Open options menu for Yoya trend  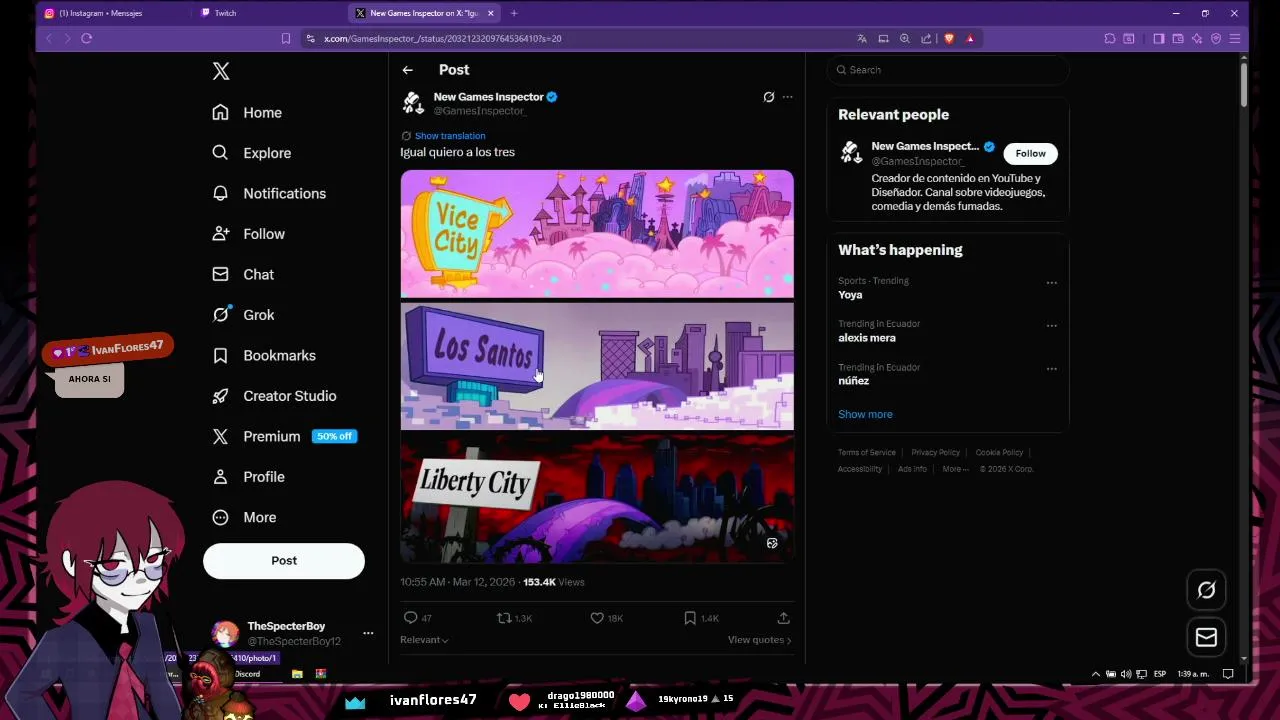pyautogui.click(x=1051, y=283)
